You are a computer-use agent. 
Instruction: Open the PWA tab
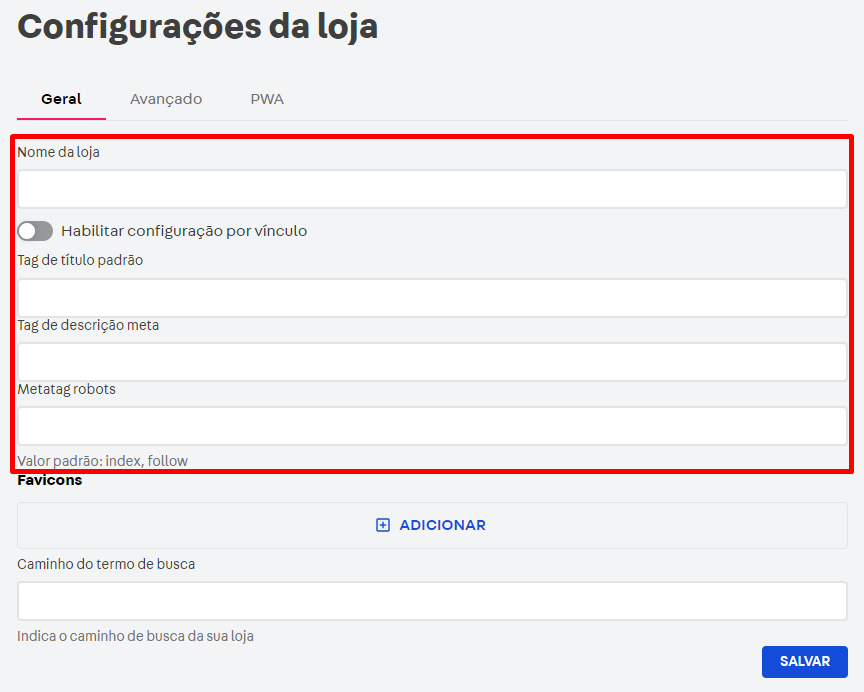(x=266, y=99)
